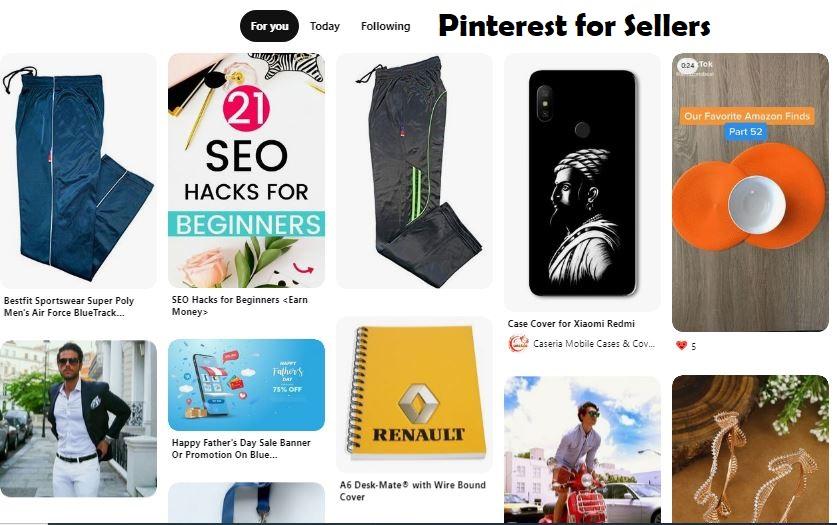Viewport: 837px width, 525px height.
Task: Click Bestfit Sportswear Super Poly title link
Action: click(x=69, y=307)
